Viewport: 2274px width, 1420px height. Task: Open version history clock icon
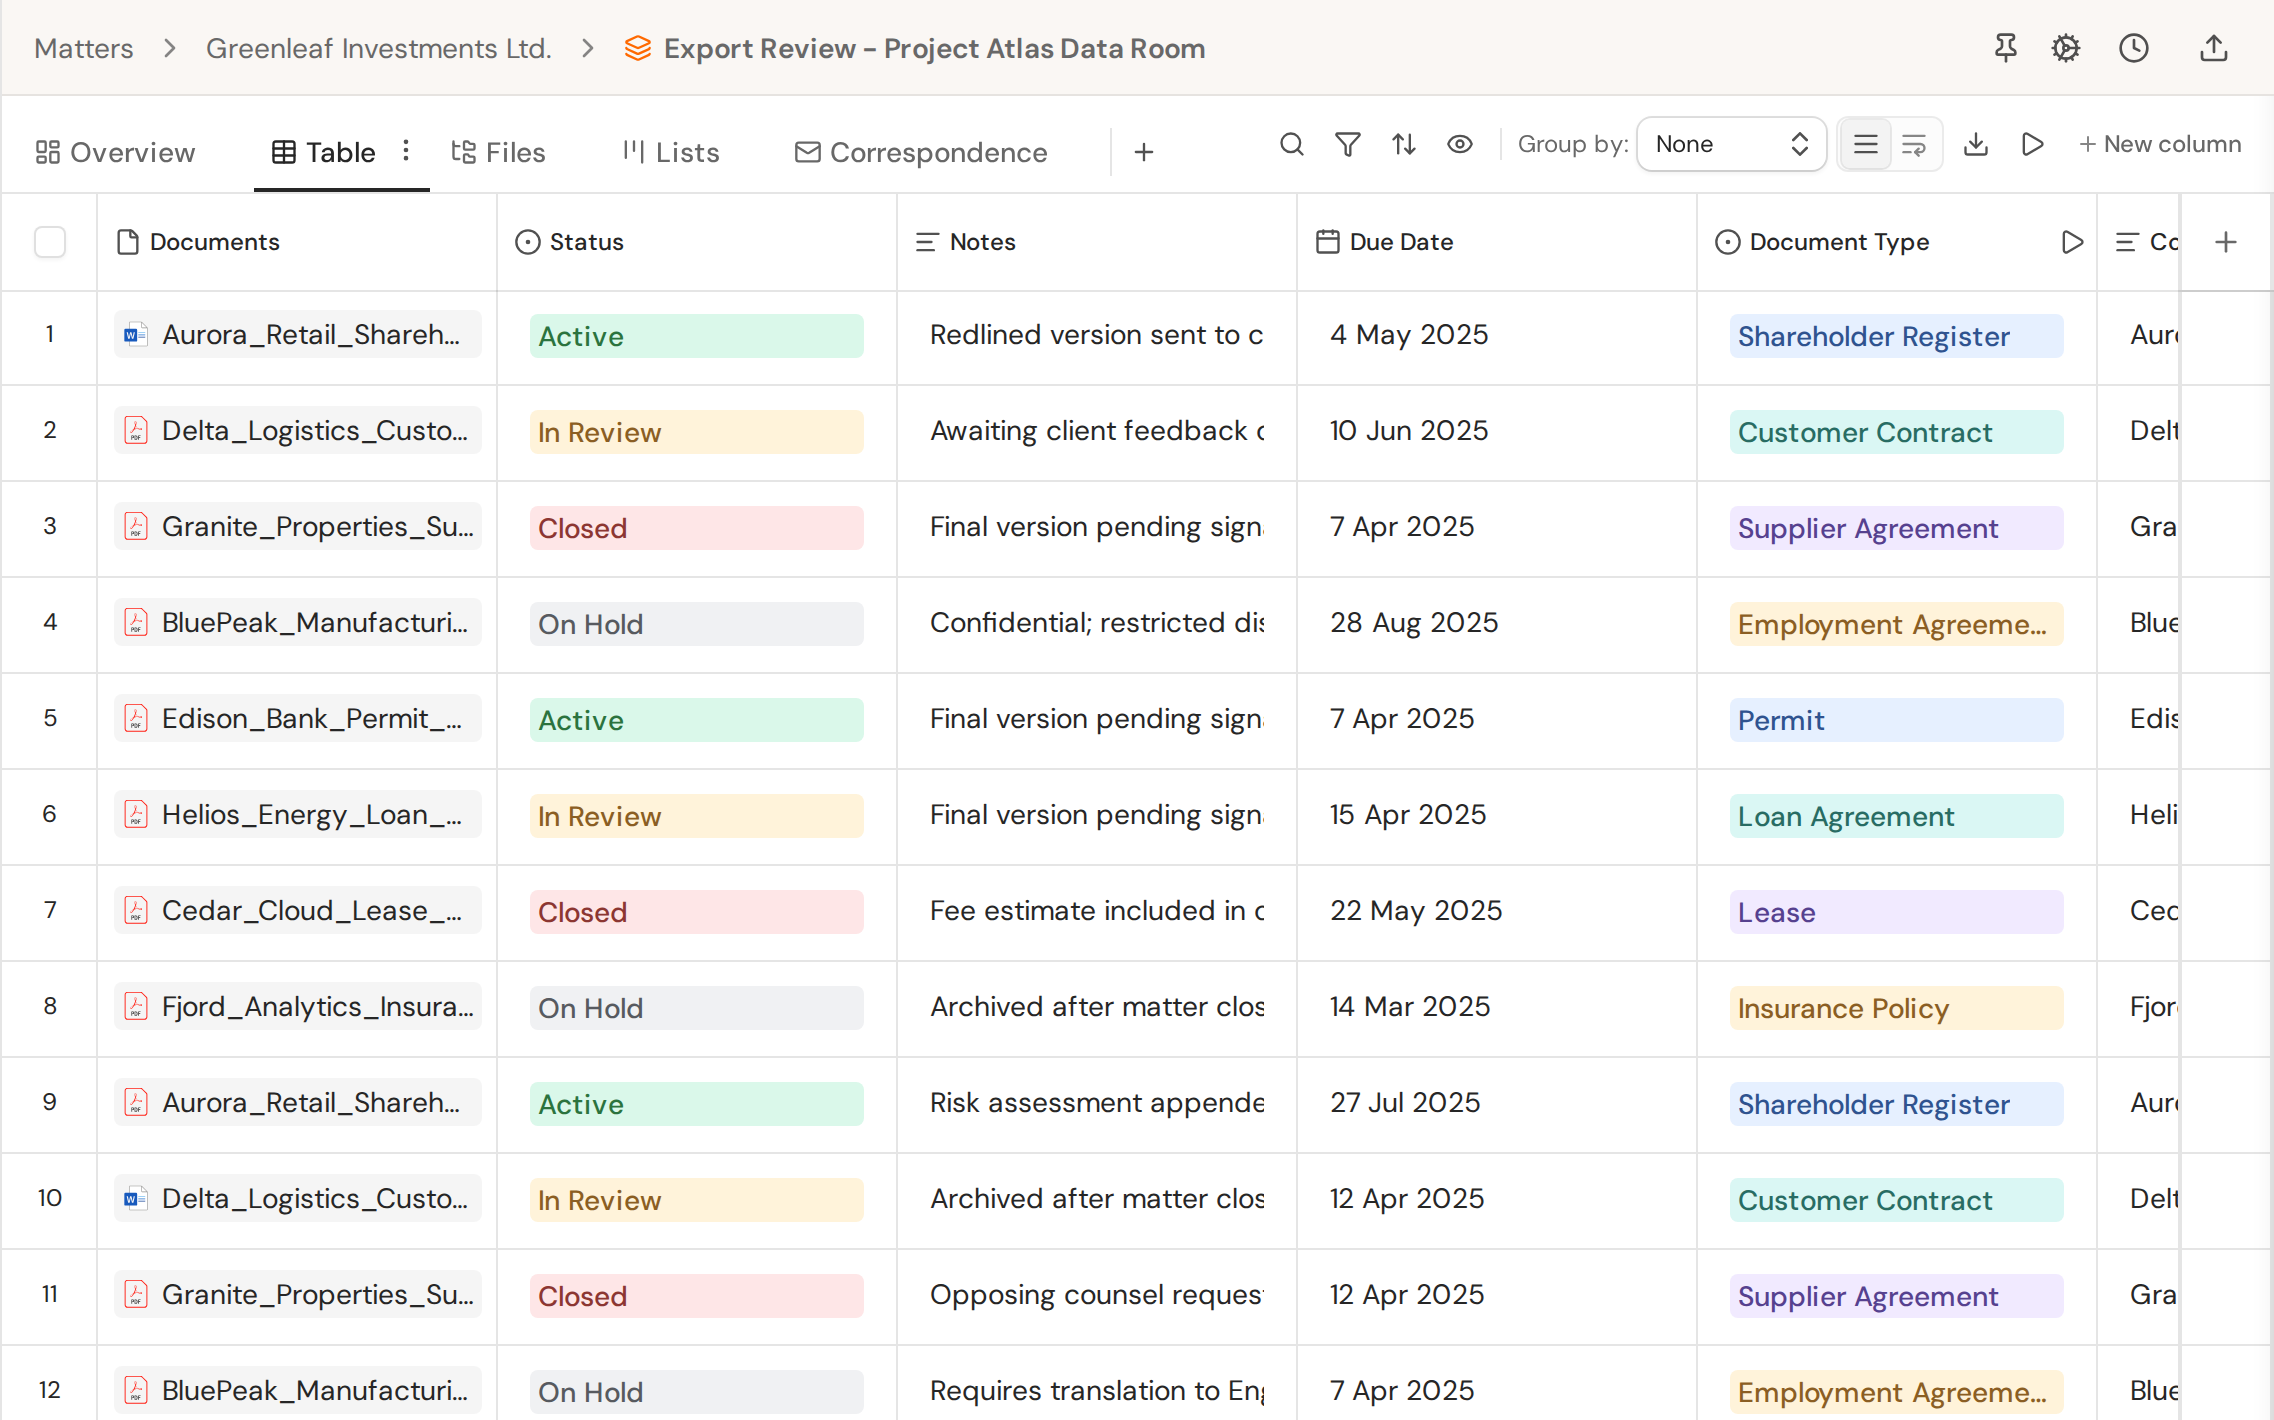pyautogui.click(x=2134, y=48)
